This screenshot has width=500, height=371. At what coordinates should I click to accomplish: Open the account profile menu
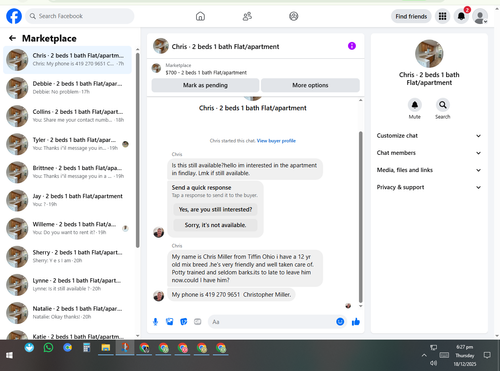tap(480, 17)
